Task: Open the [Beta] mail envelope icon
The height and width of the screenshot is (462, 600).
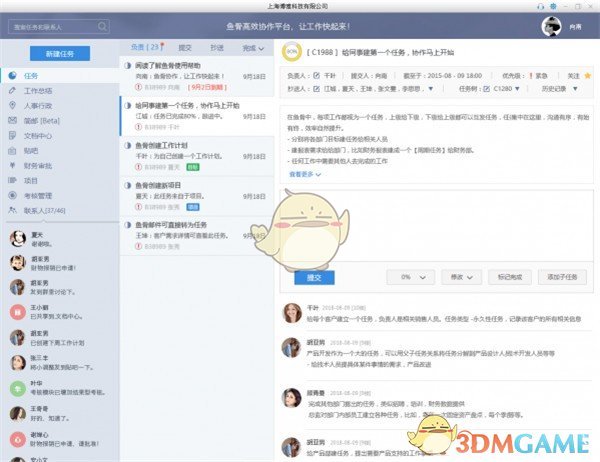Action: (12, 121)
